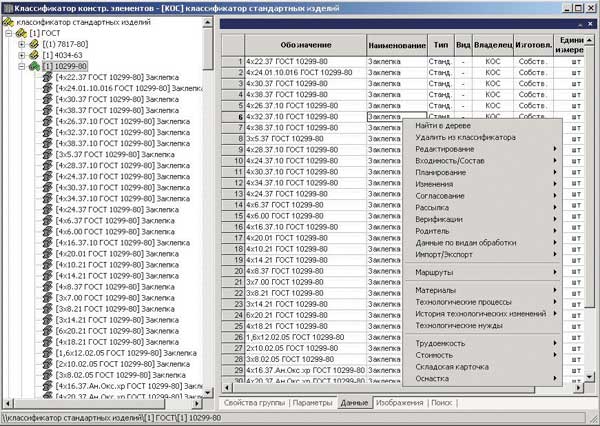Open Входимость/Состав submenu
Viewport: 600px width, 426px height.
click(x=483, y=161)
